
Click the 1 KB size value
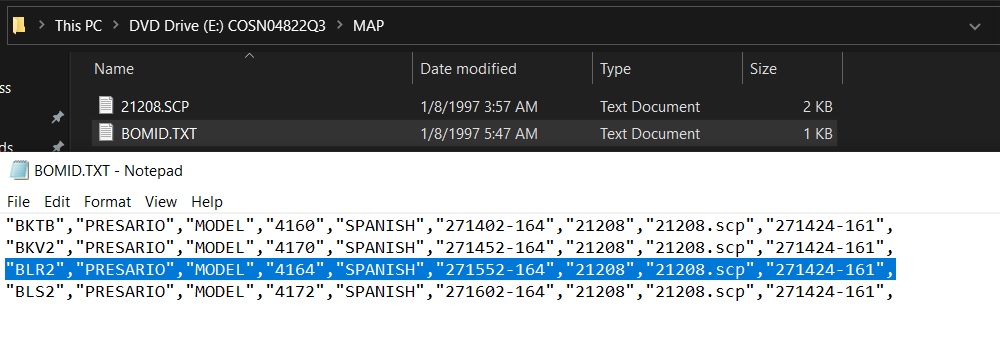click(817, 133)
